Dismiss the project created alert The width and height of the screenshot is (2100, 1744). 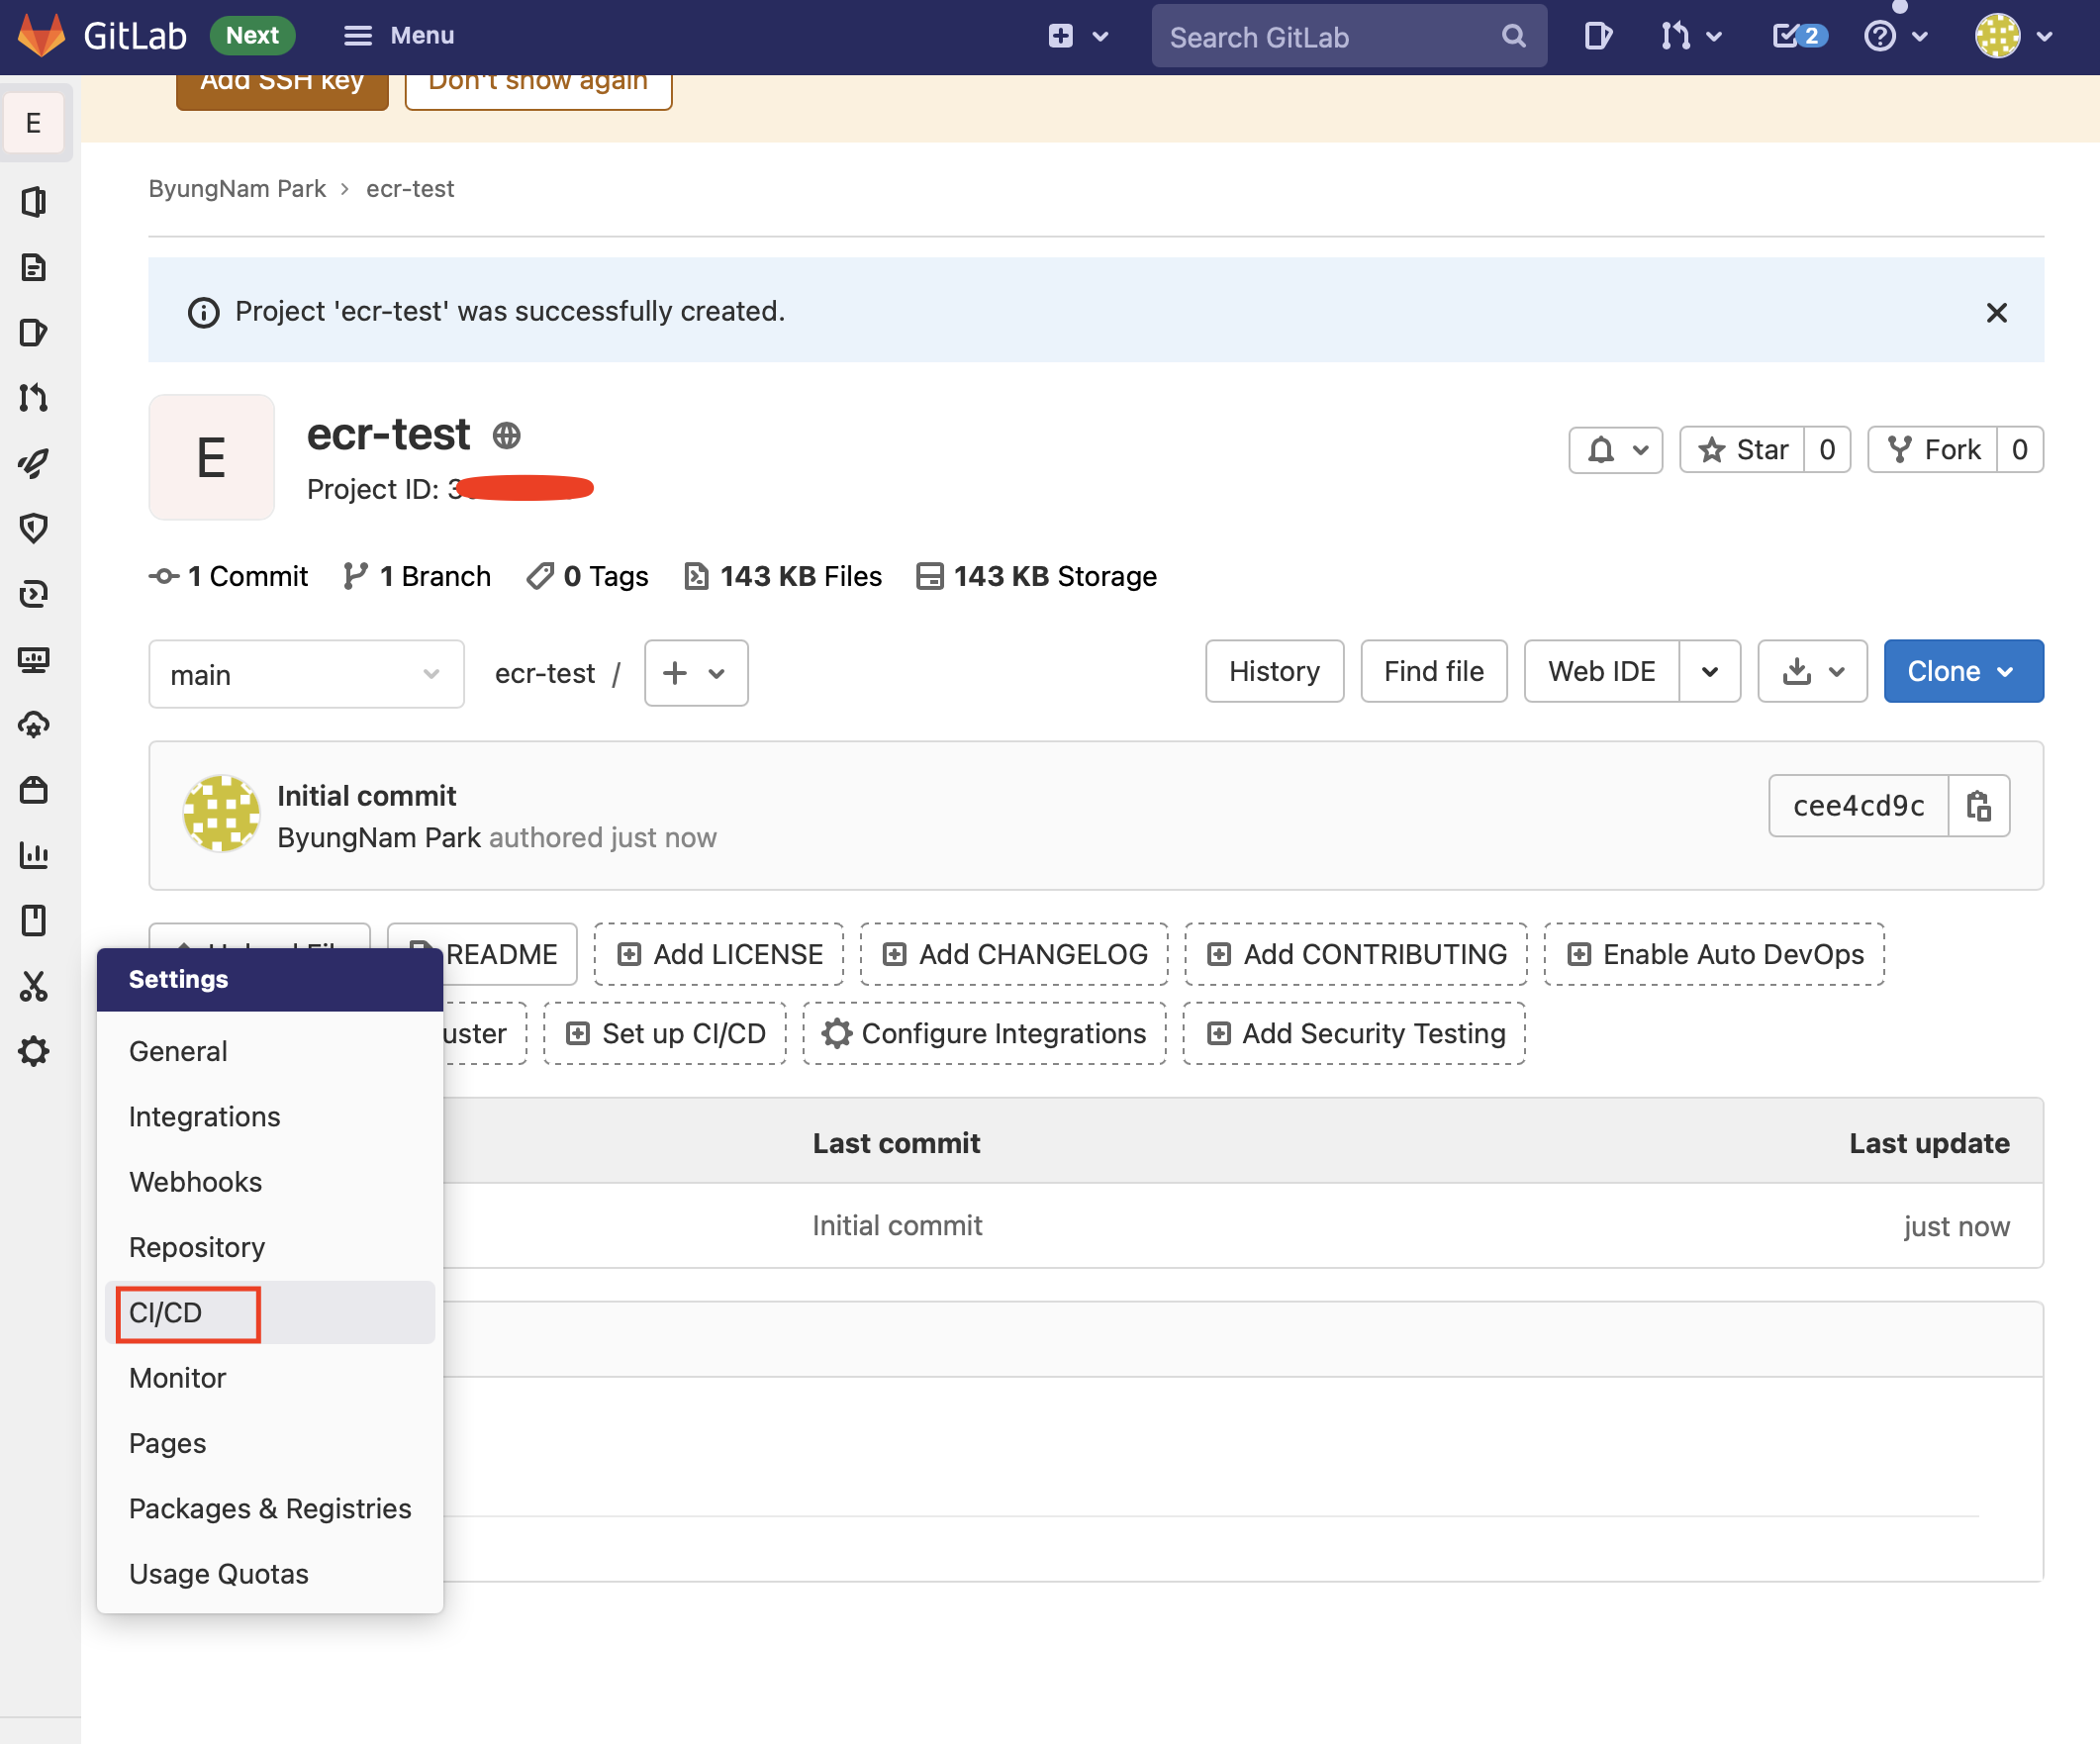[1996, 313]
